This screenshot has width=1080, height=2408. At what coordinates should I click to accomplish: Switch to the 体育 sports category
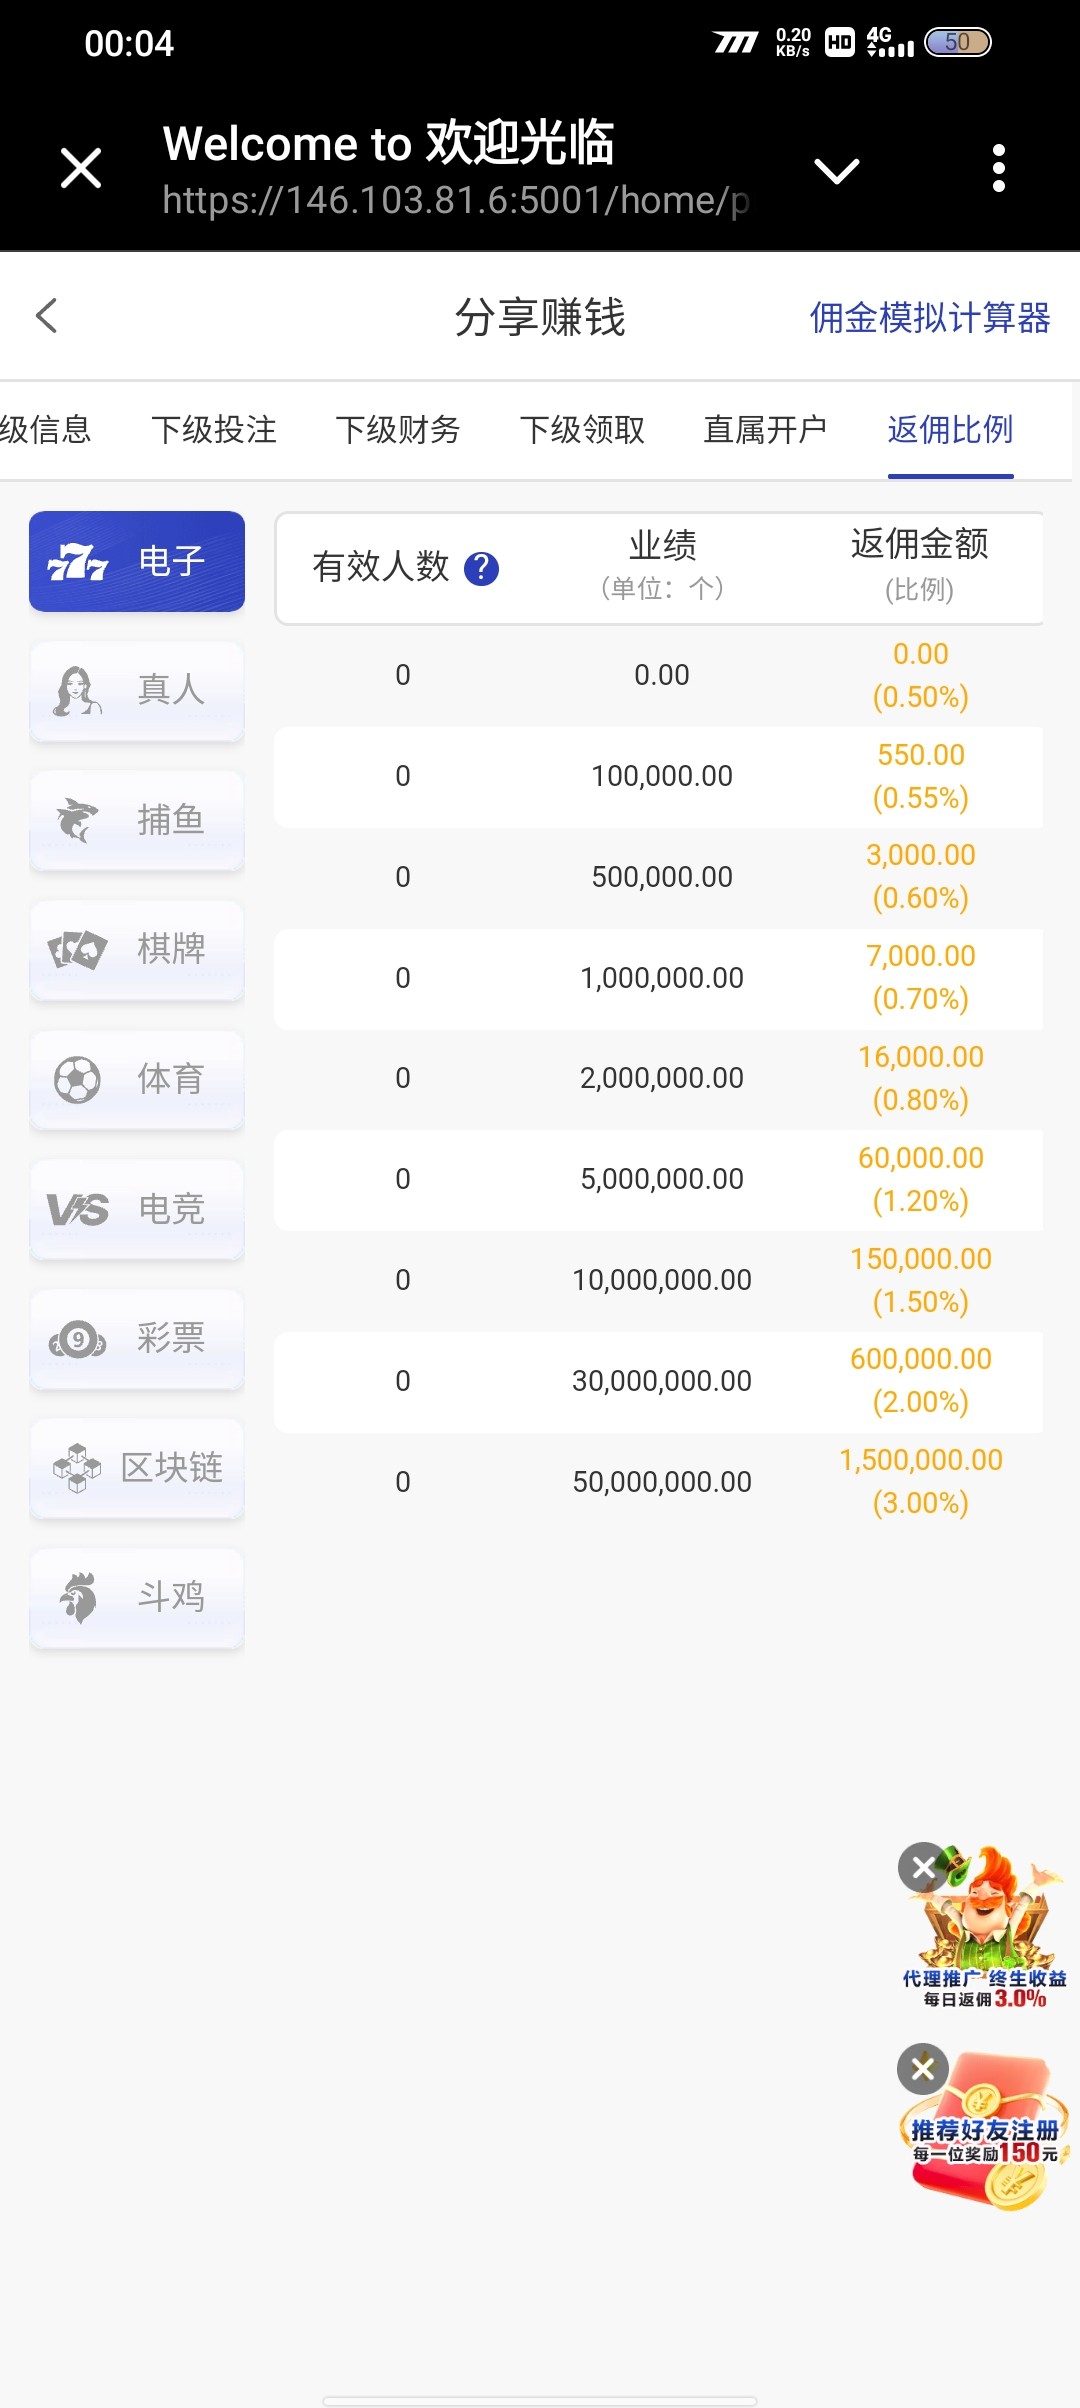(x=137, y=1079)
